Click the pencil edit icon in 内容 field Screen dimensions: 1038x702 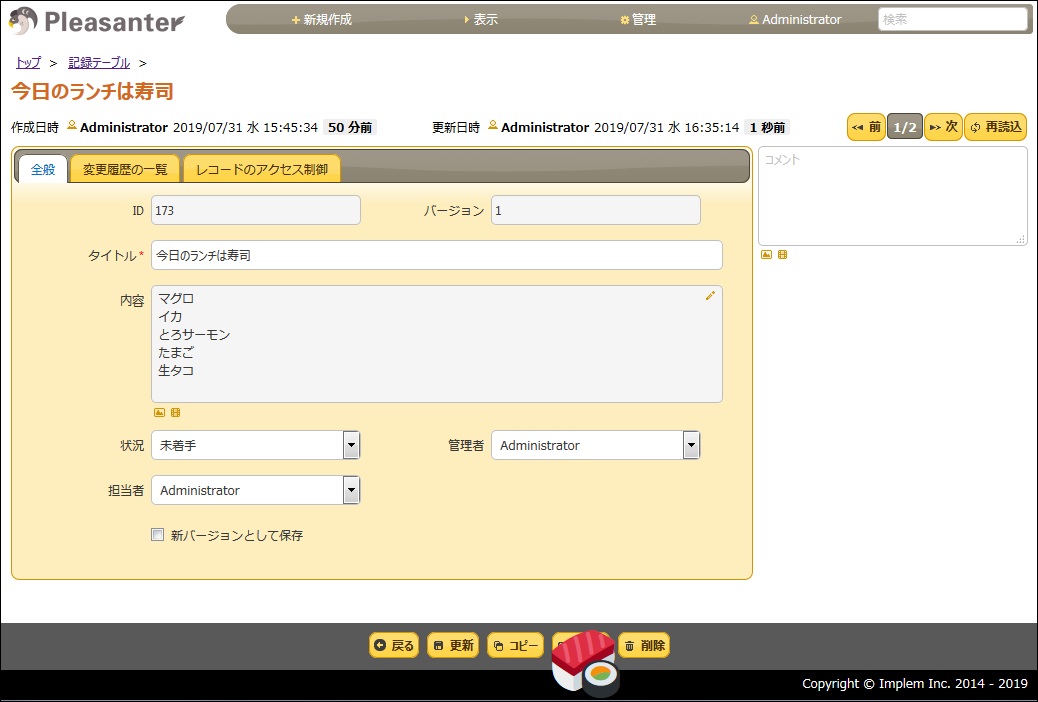pyautogui.click(x=710, y=296)
